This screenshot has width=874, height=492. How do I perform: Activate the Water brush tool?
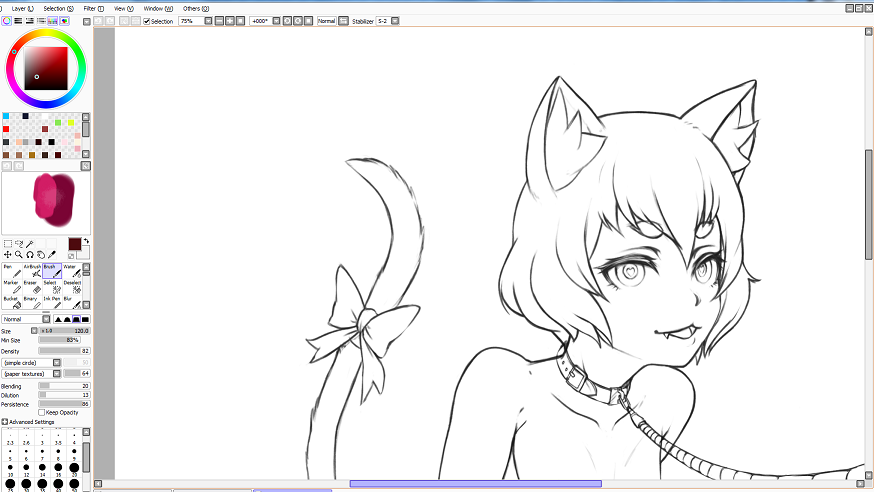click(x=71, y=271)
